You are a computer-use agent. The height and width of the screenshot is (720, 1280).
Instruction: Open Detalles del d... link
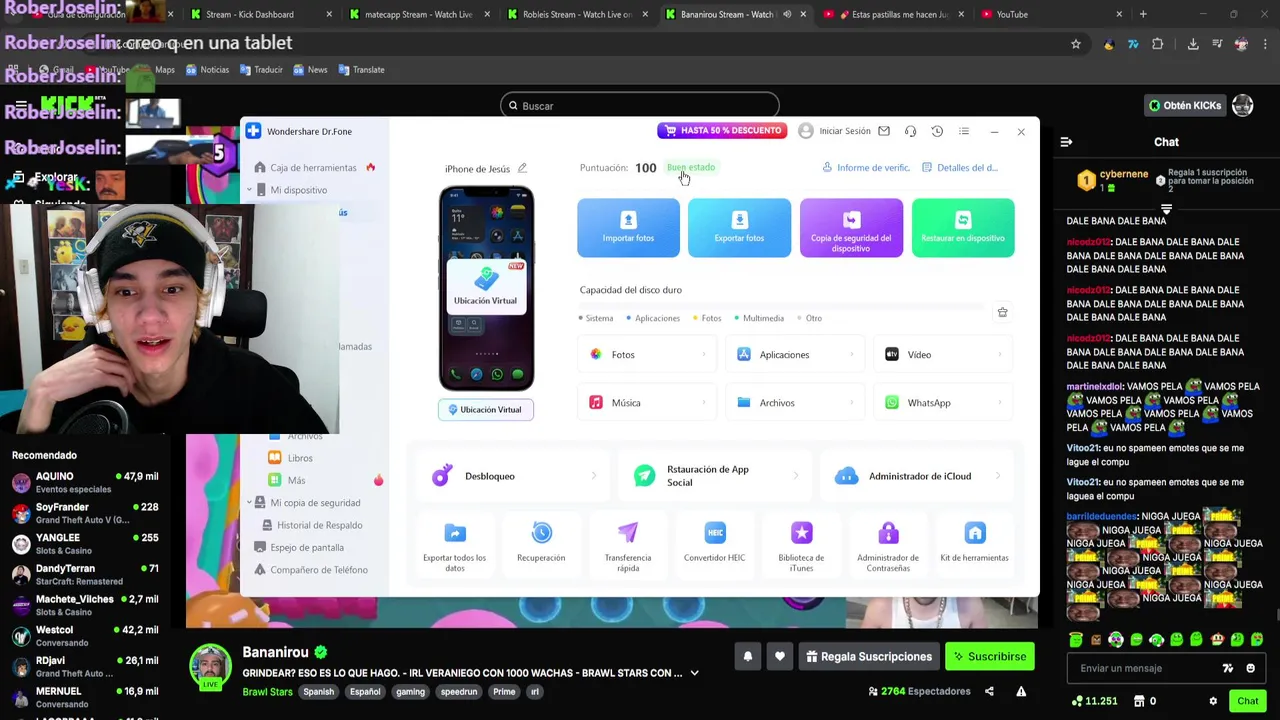pos(960,168)
